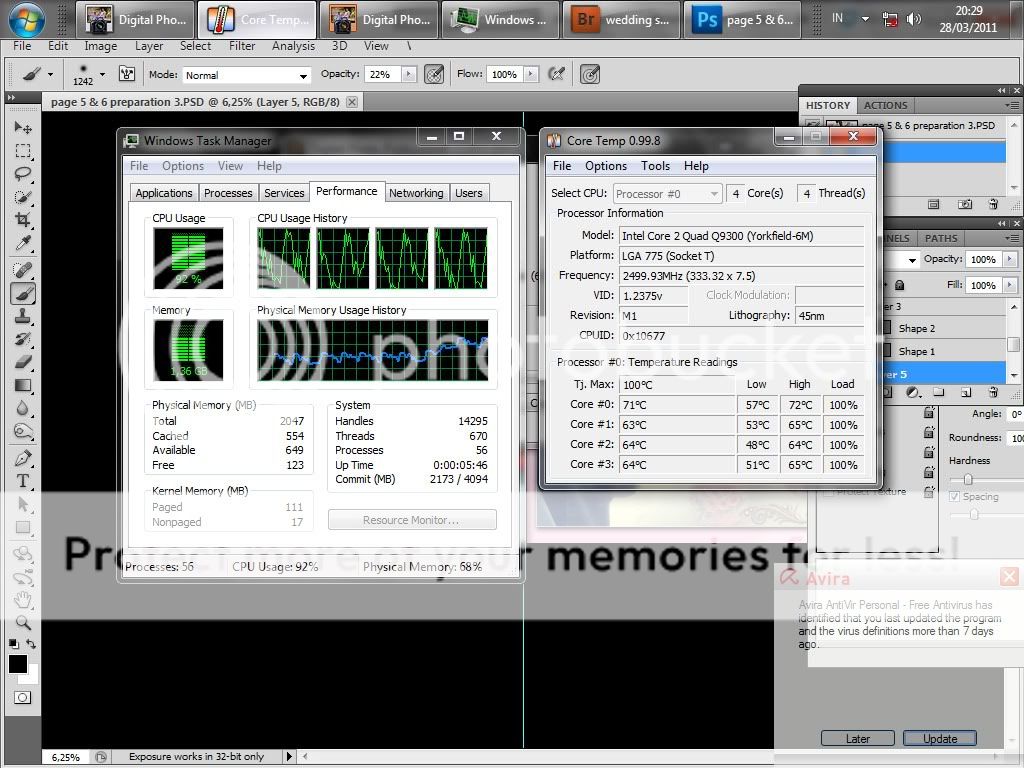The height and width of the screenshot is (768, 1024).
Task: Click Later in the Avira notification
Action: [x=857, y=739]
